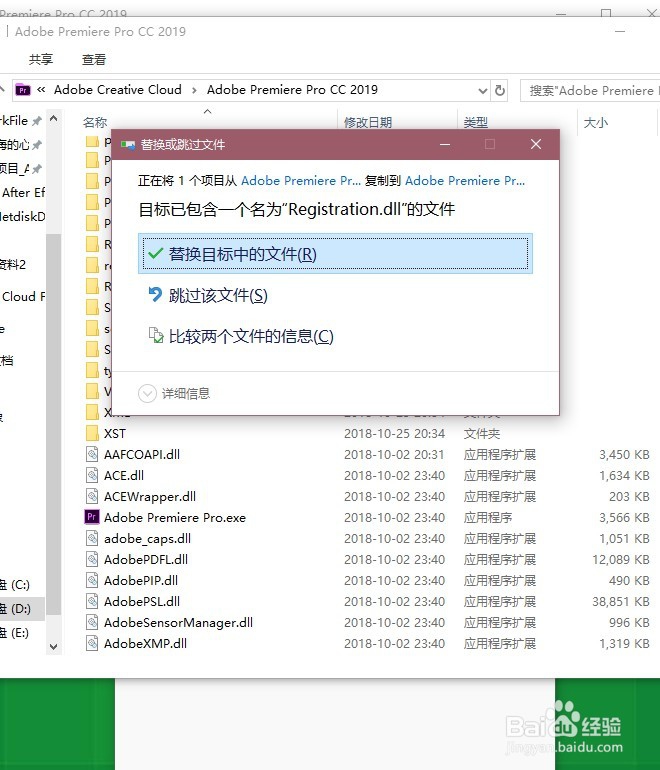The width and height of the screenshot is (660, 770).
Task: Select ACEWrapper.dll file
Action: 150,497
